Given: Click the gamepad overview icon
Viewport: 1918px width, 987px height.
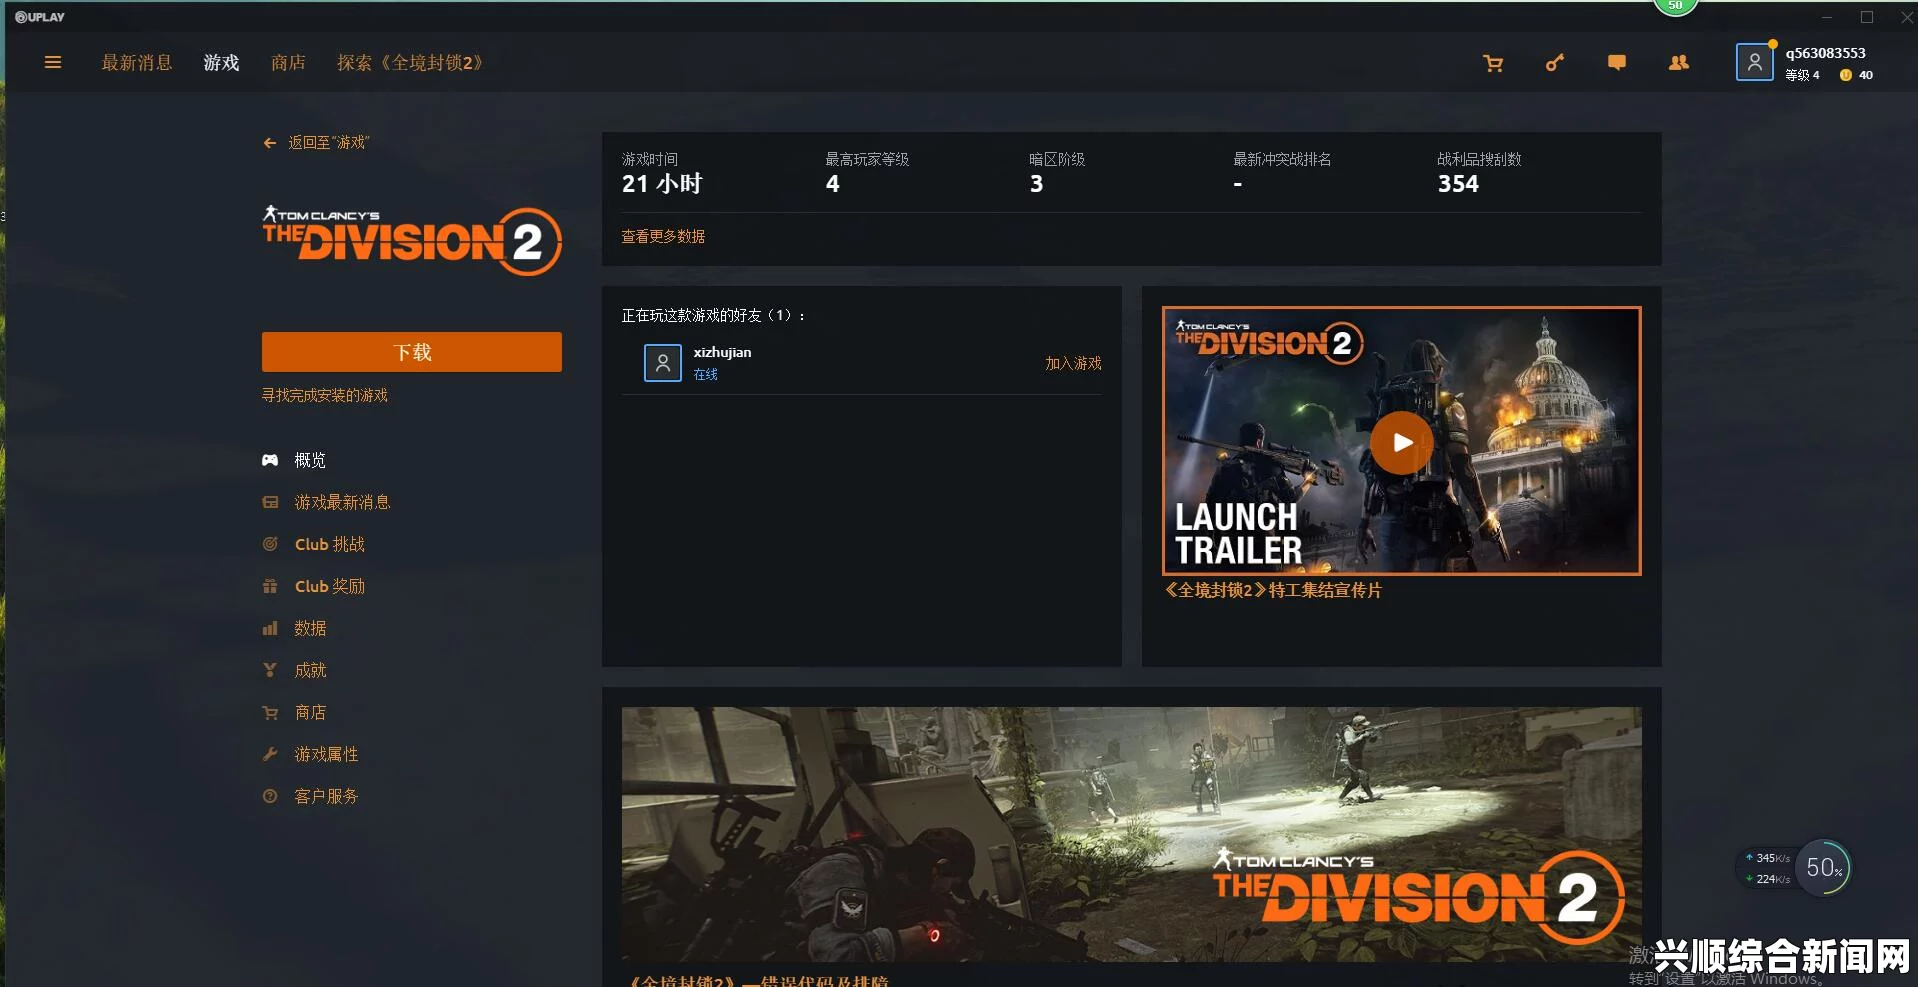Looking at the screenshot, I should pyautogui.click(x=270, y=460).
